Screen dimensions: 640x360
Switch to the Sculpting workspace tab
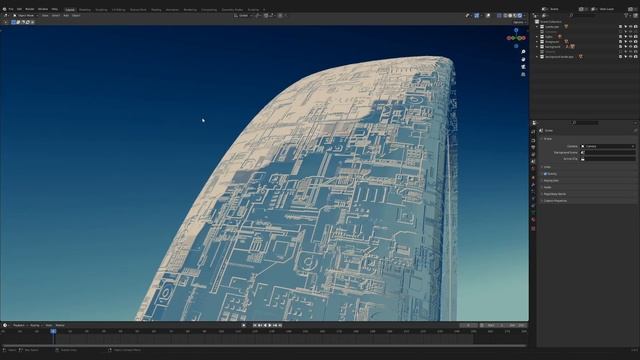click(101, 9)
